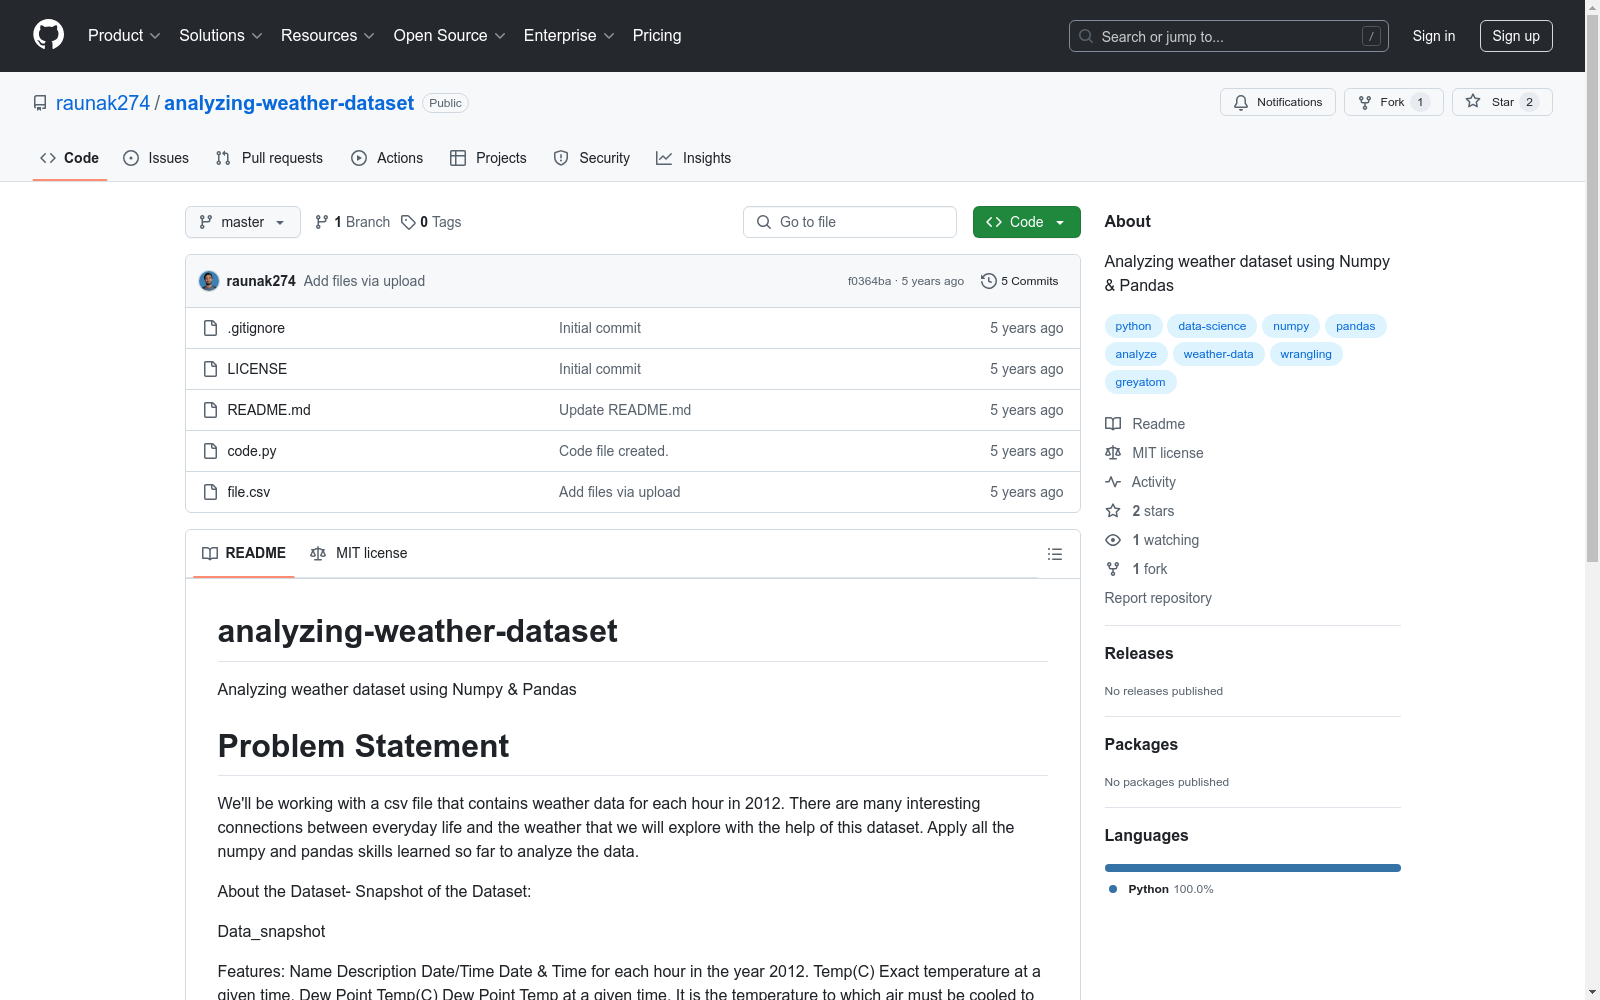Switch to the README tab
Screen dimensions: 1600x1000
(244, 553)
